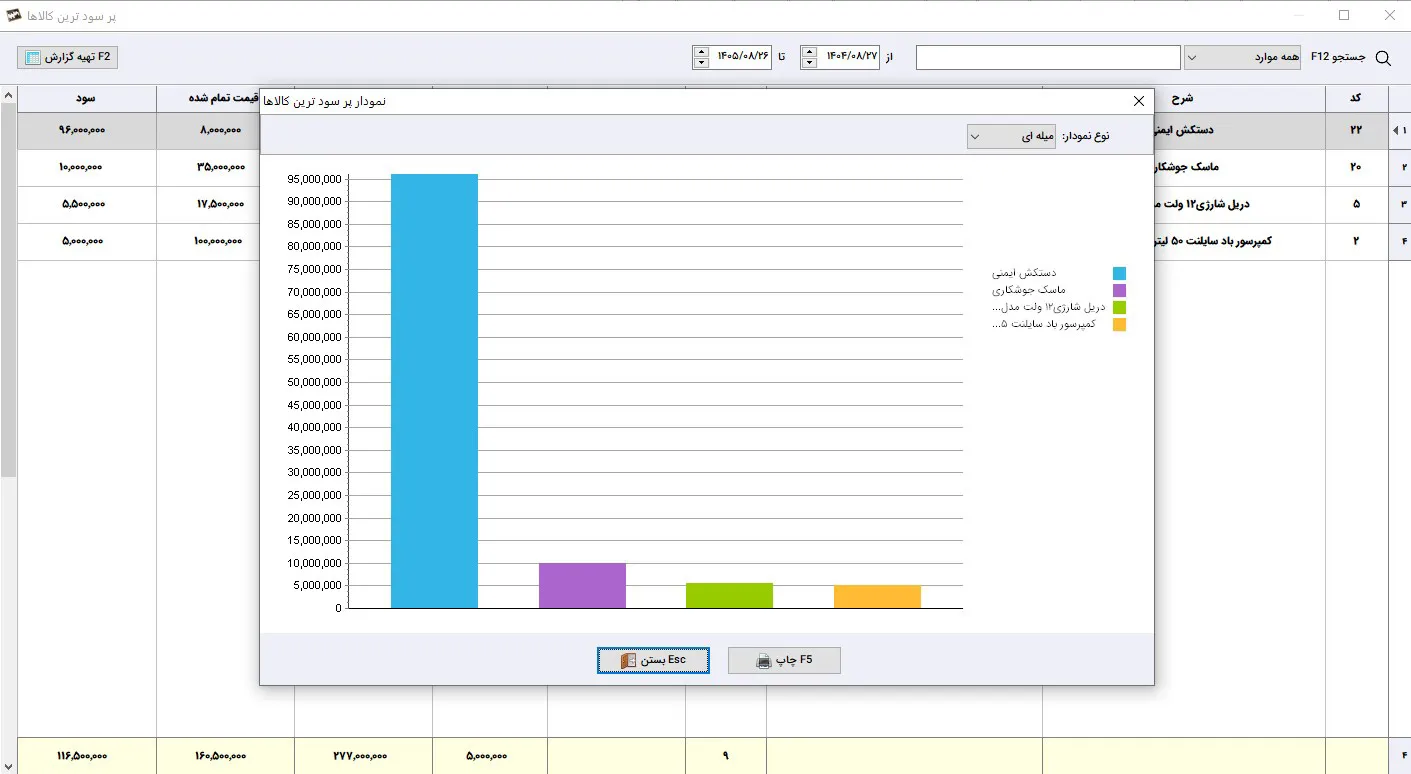Click the green legend swatch
1411x774 pixels.
(x=1119, y=307)
